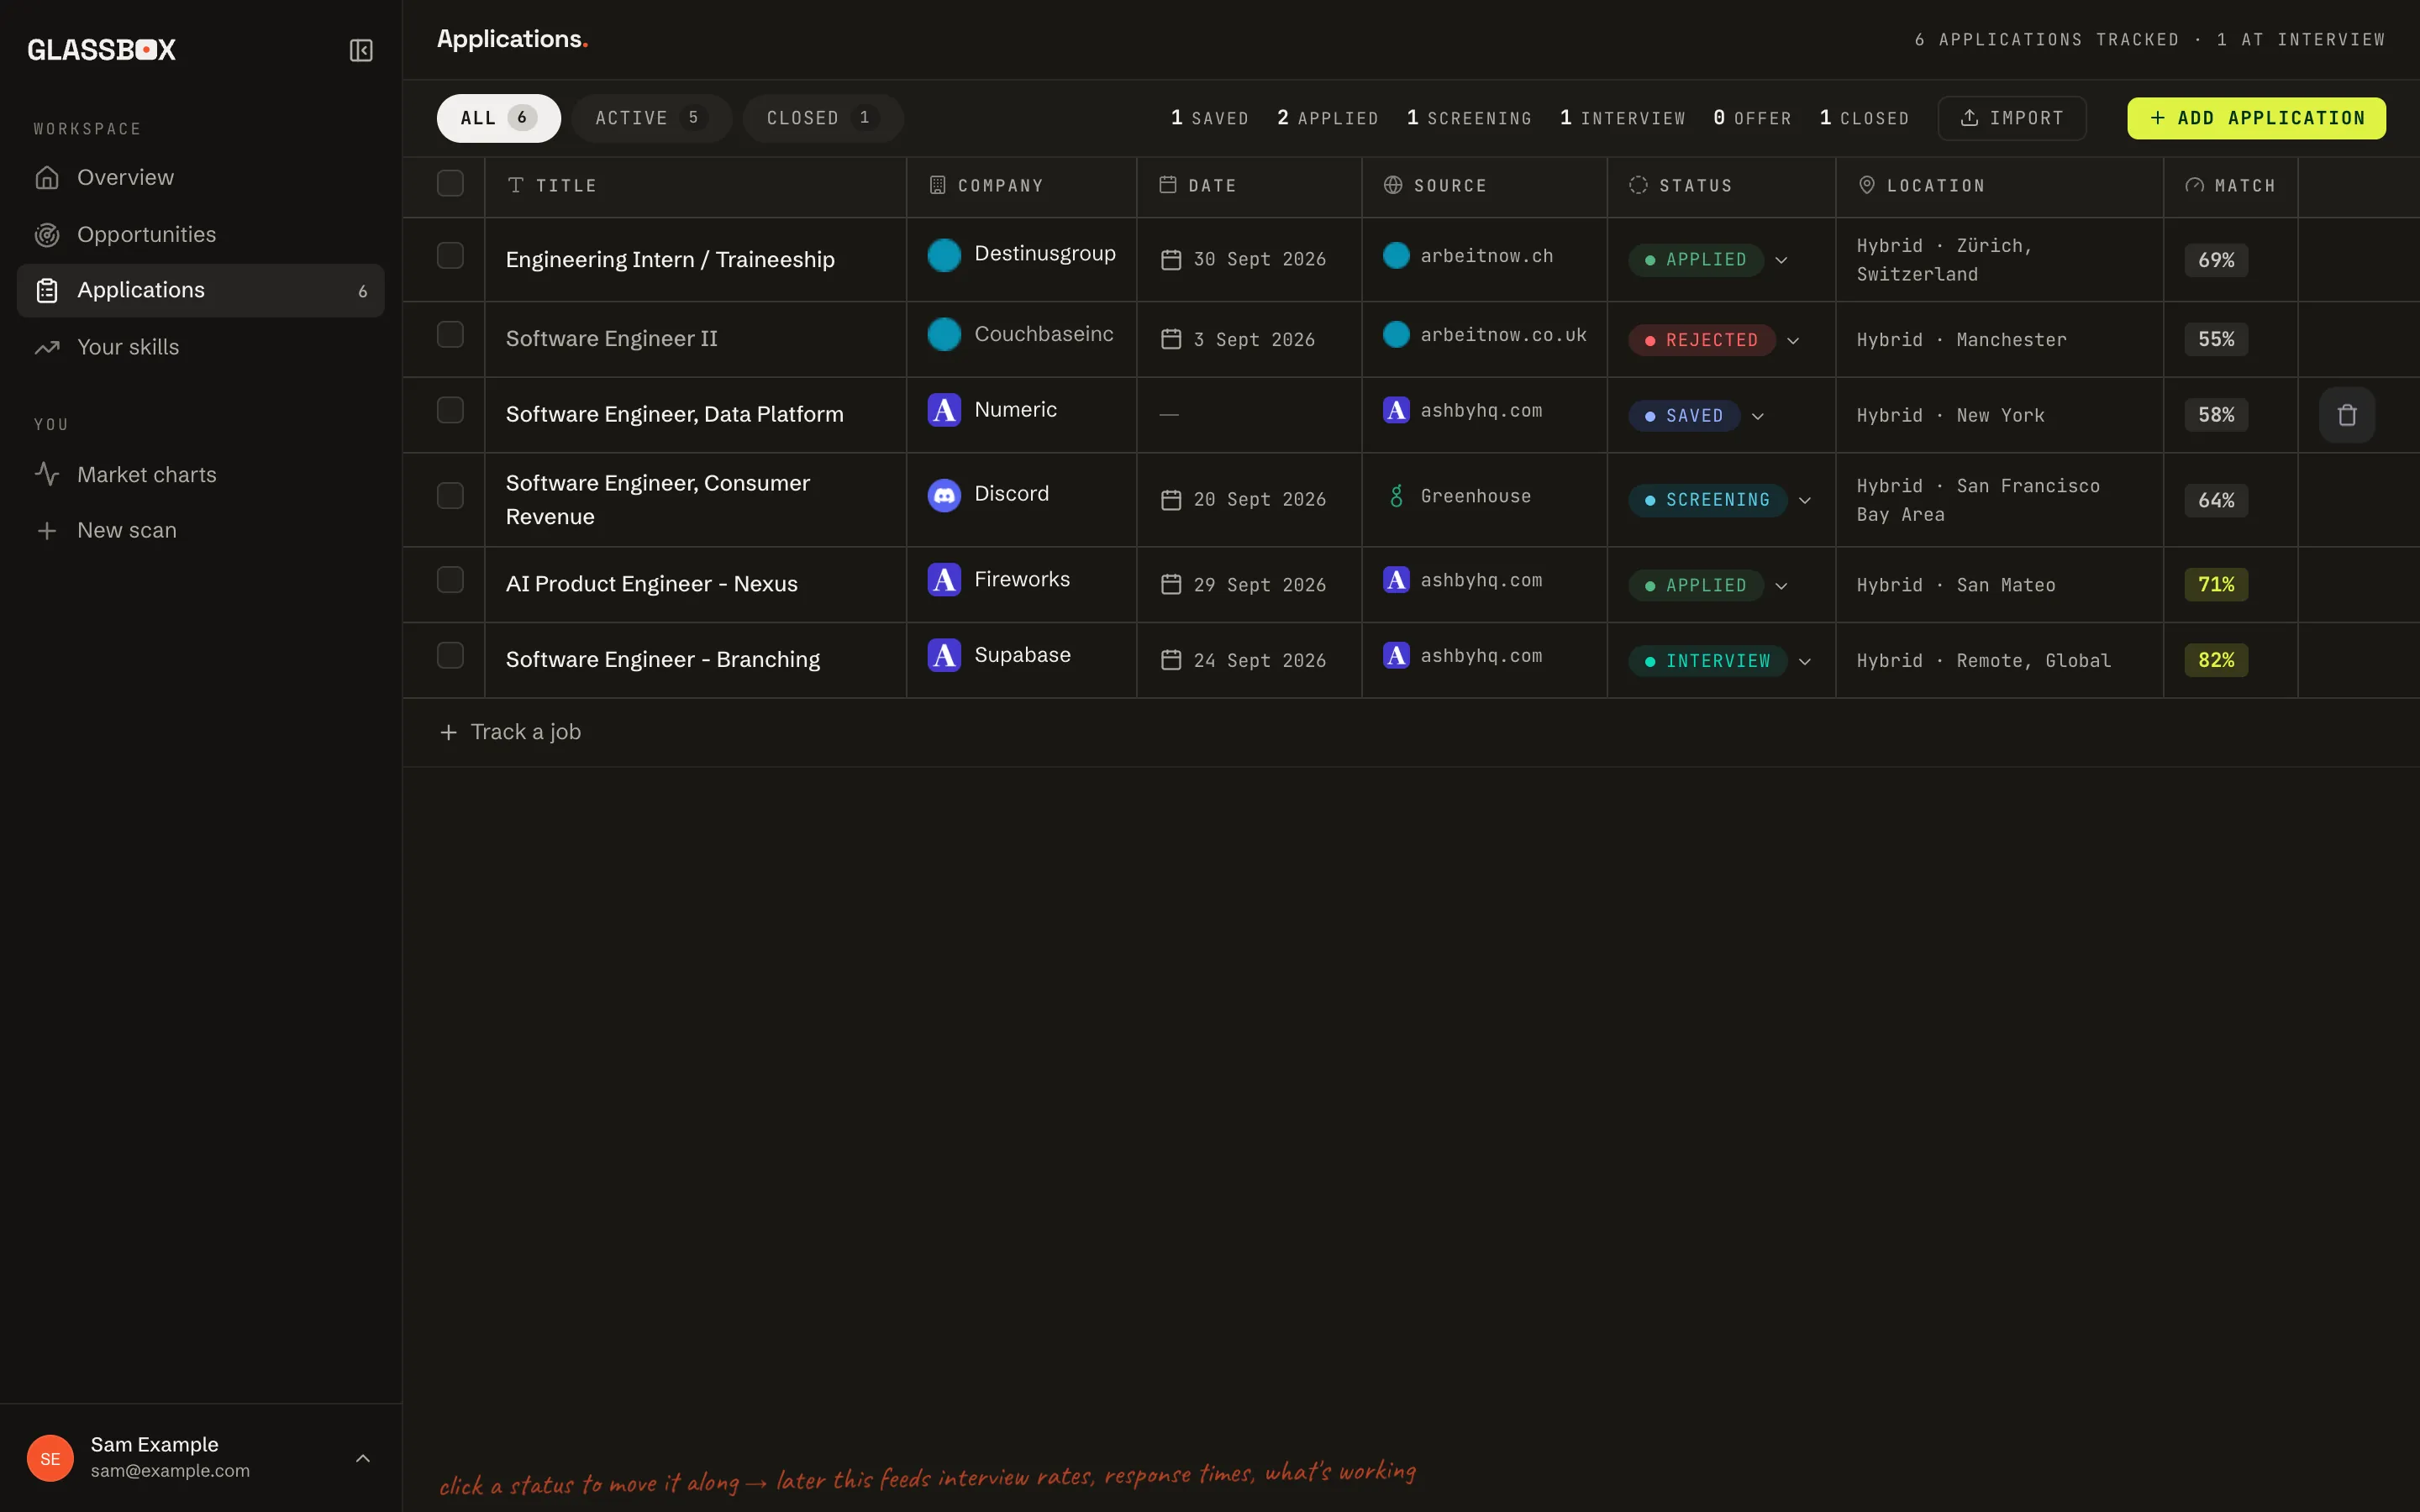
Task: Click the calendar icon beside 30 Sept 2026
Action: pyautogui.click(x=1171, y=260)
